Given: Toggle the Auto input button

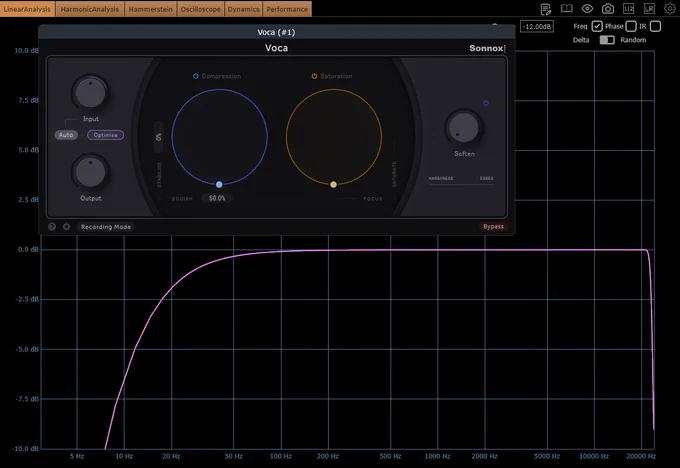Looking at the screenshot, I should click(x=66, y=135).
